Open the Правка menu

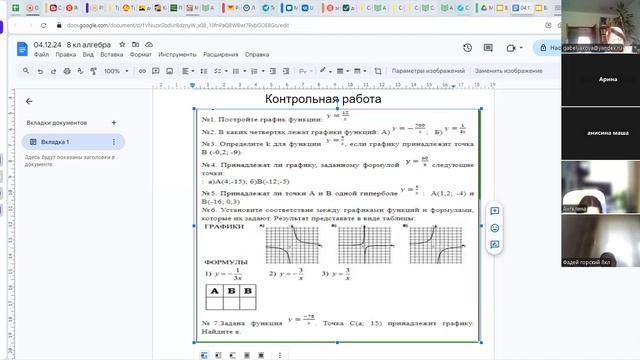(x=66, y=54)
